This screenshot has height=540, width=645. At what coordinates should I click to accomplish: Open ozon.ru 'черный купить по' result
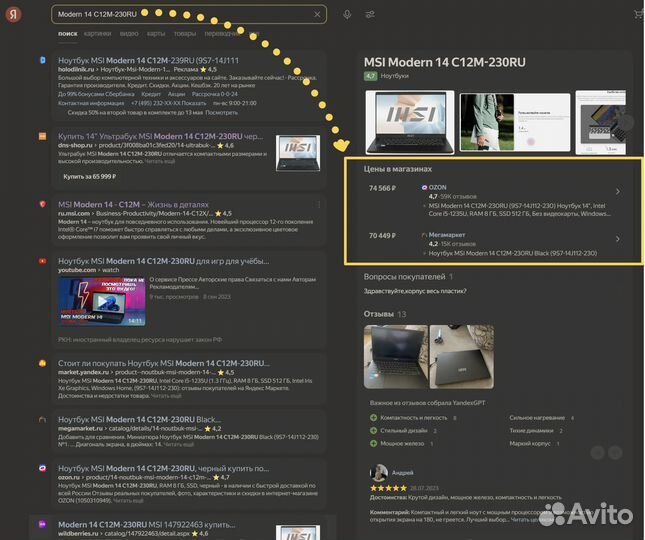163,468
